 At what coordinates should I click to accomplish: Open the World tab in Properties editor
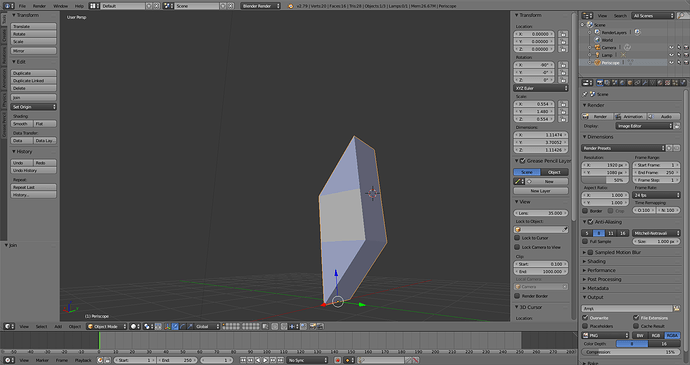point(622,82)
